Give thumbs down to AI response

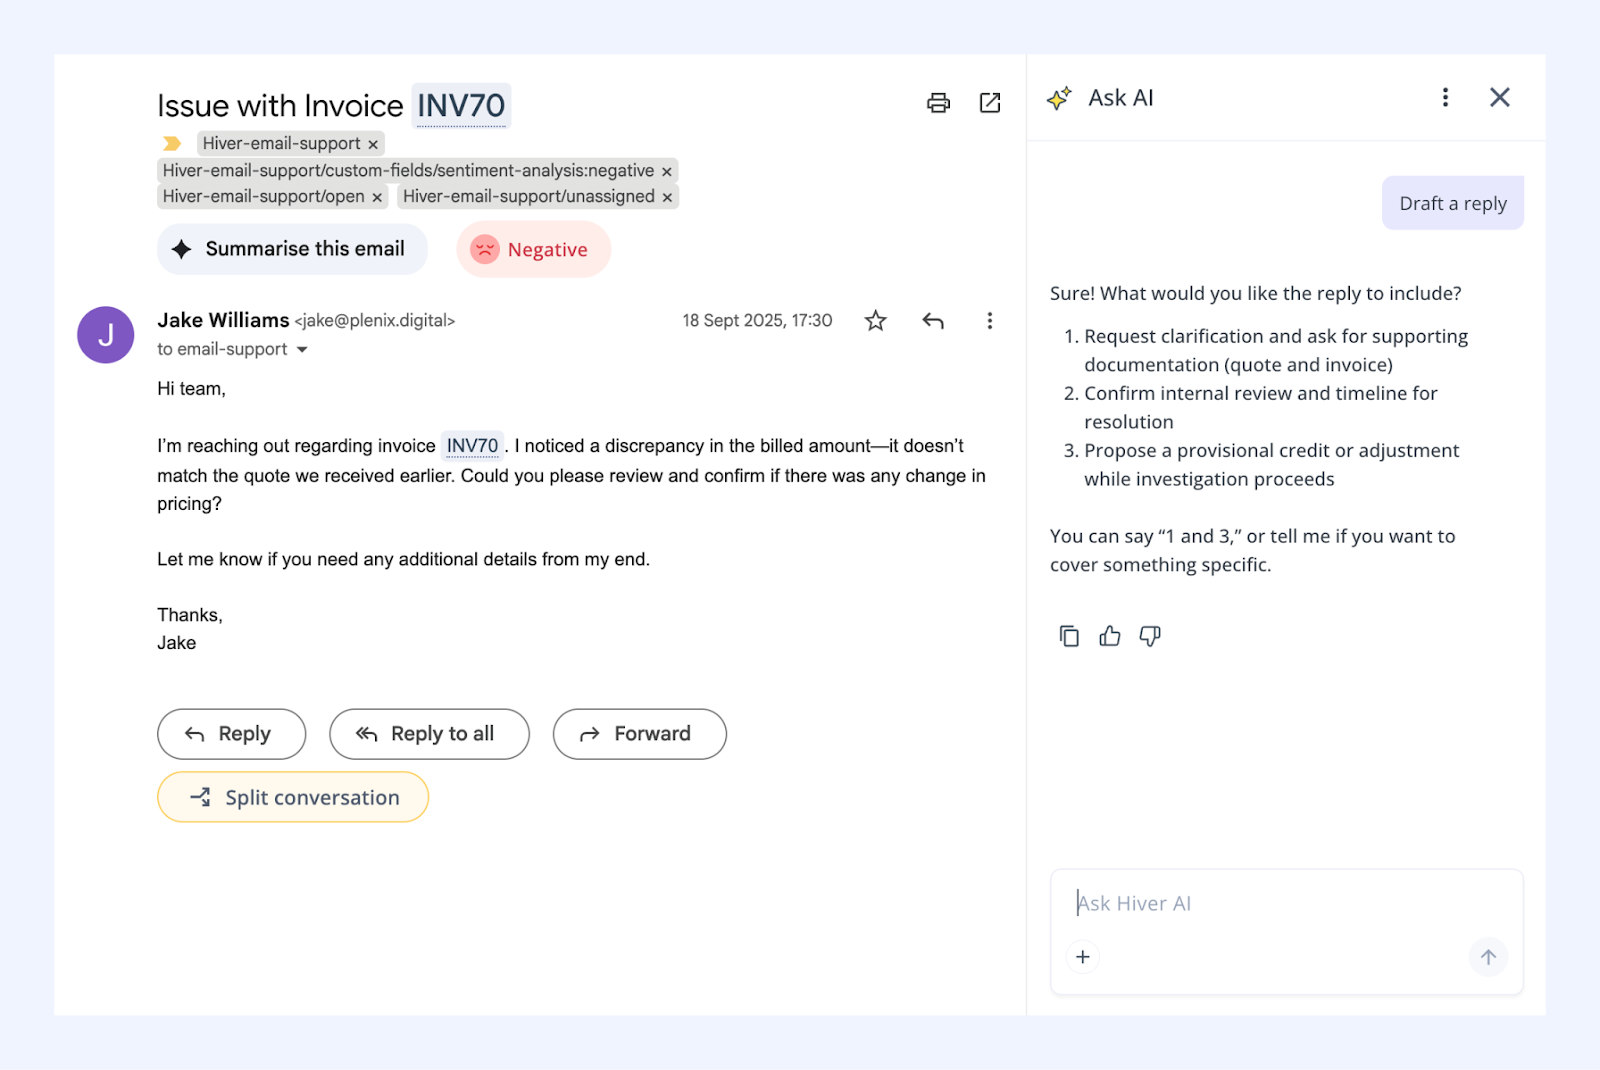tap(1150, 636)
